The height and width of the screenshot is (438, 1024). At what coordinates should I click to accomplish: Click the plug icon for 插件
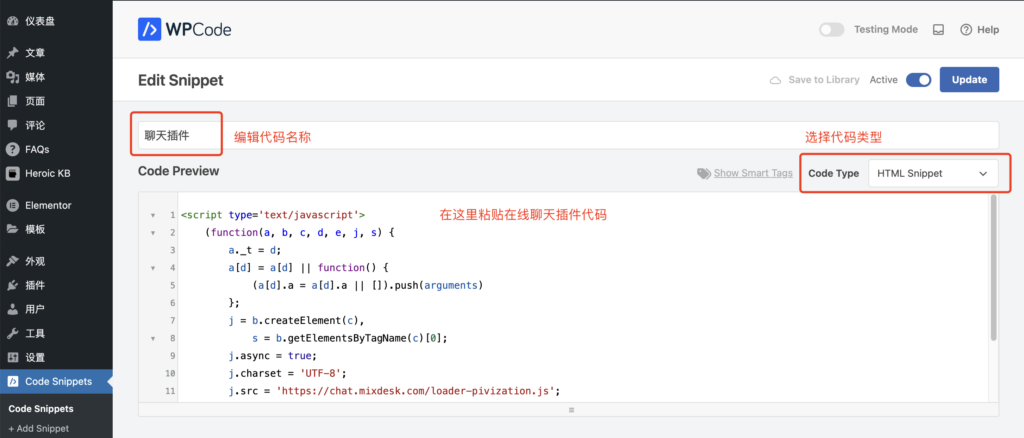point(12,285)
